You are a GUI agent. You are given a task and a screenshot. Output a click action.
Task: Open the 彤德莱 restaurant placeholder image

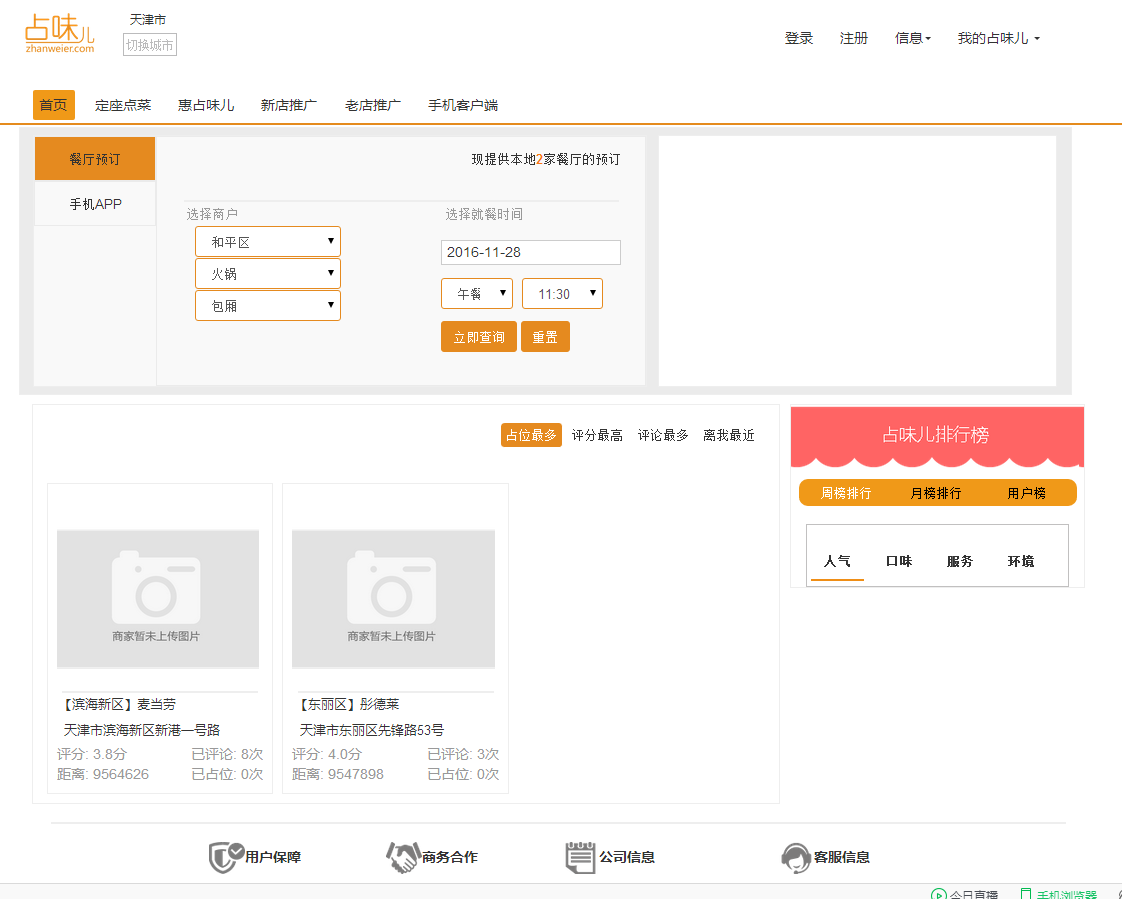(393, 598)
